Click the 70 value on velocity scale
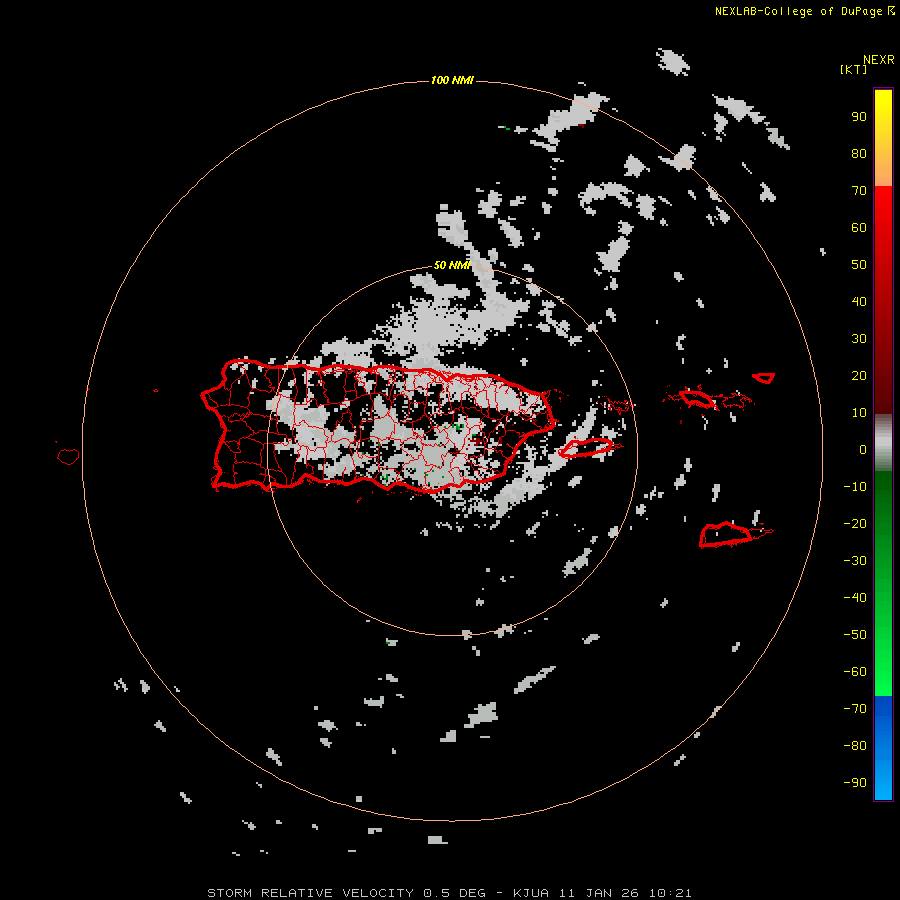 [x=859, y=191]
